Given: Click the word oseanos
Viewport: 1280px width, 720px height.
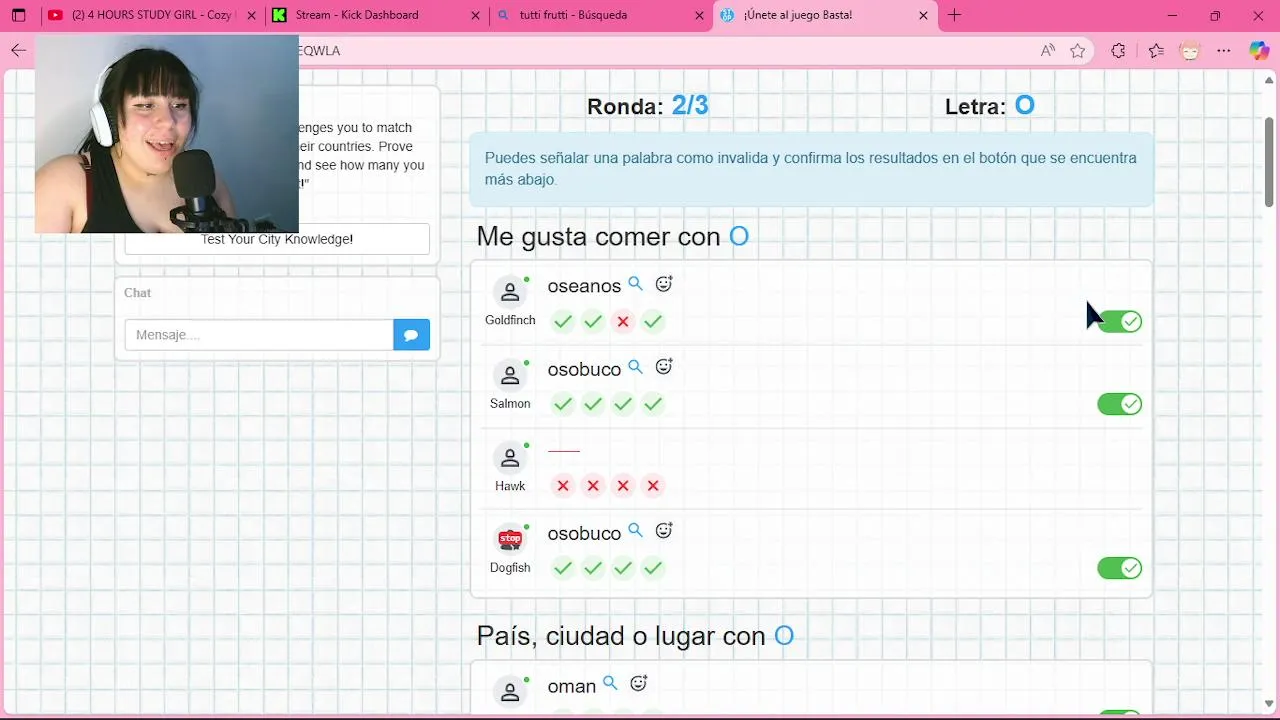Looking at the screenshot, I should point(584,286).
